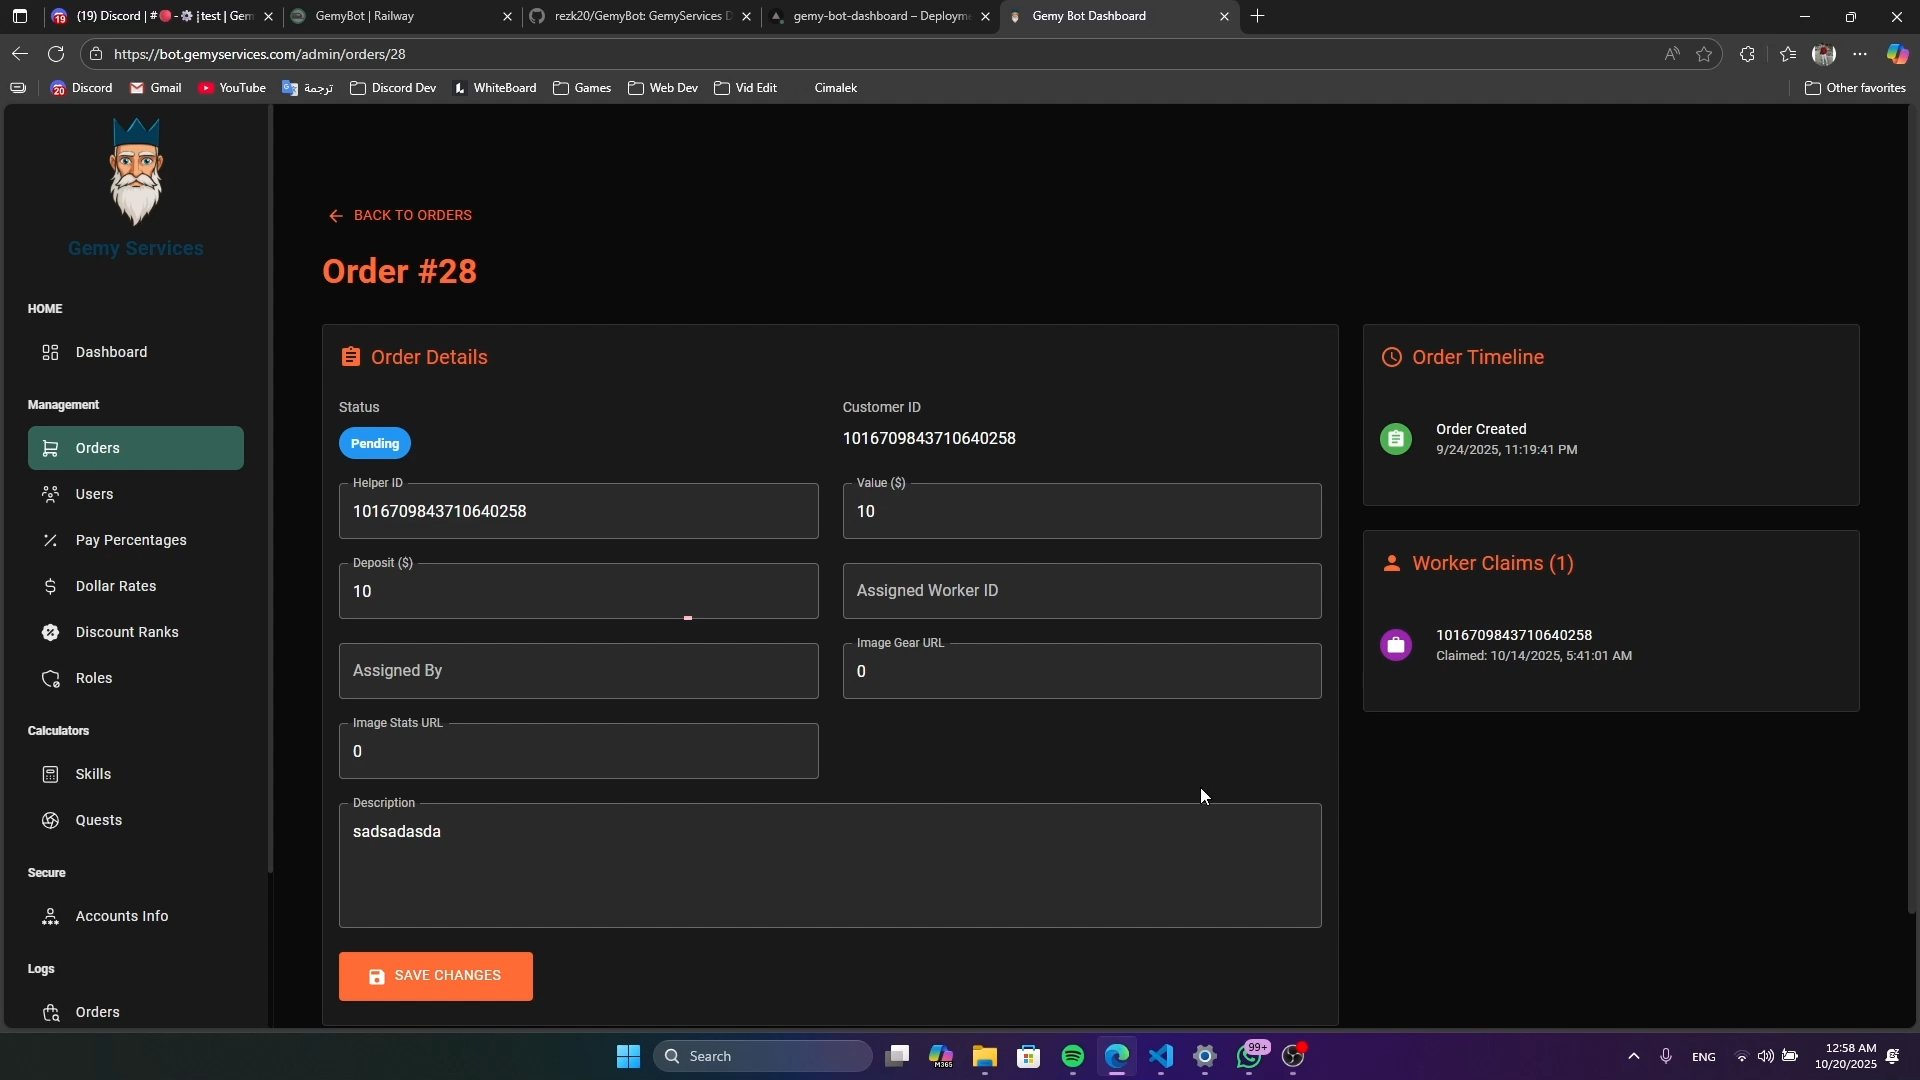
Task: Open the Dashboard sidebar item
Action: 111,352
